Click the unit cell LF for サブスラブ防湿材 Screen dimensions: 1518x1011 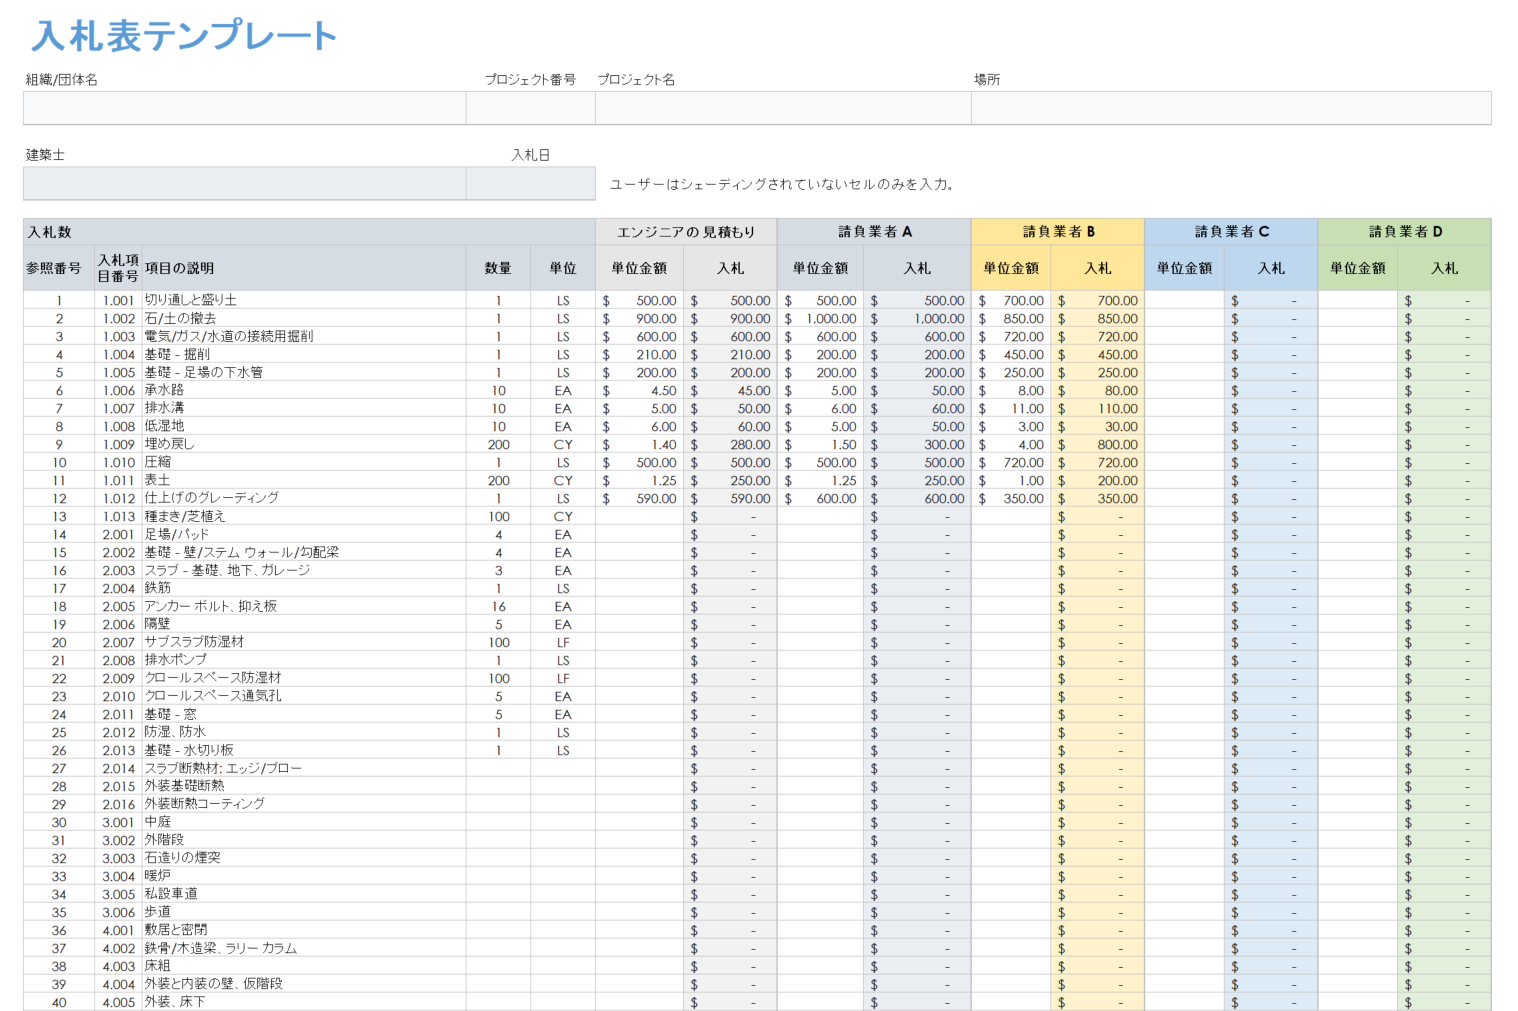coord(563,642)
